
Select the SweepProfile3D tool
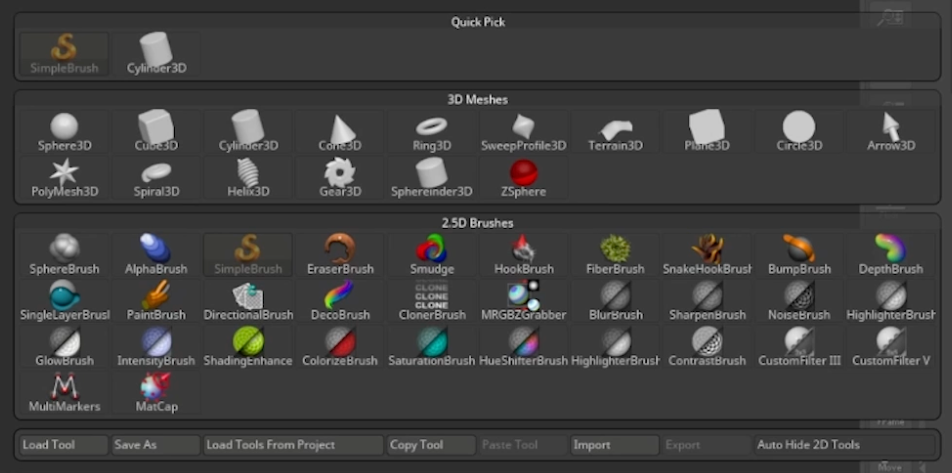point(523,132)
